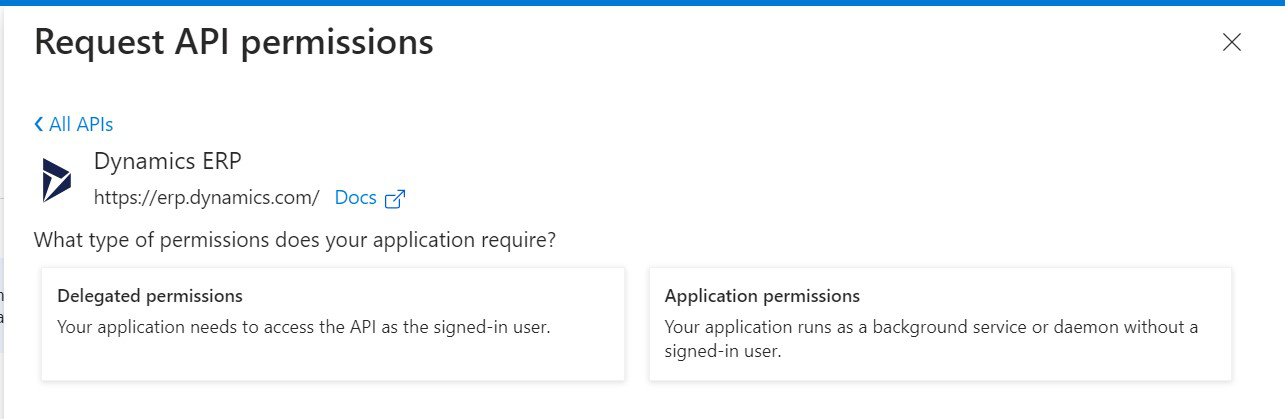
Task: Click the external link icon beside Docs
Action: [395, 199]
